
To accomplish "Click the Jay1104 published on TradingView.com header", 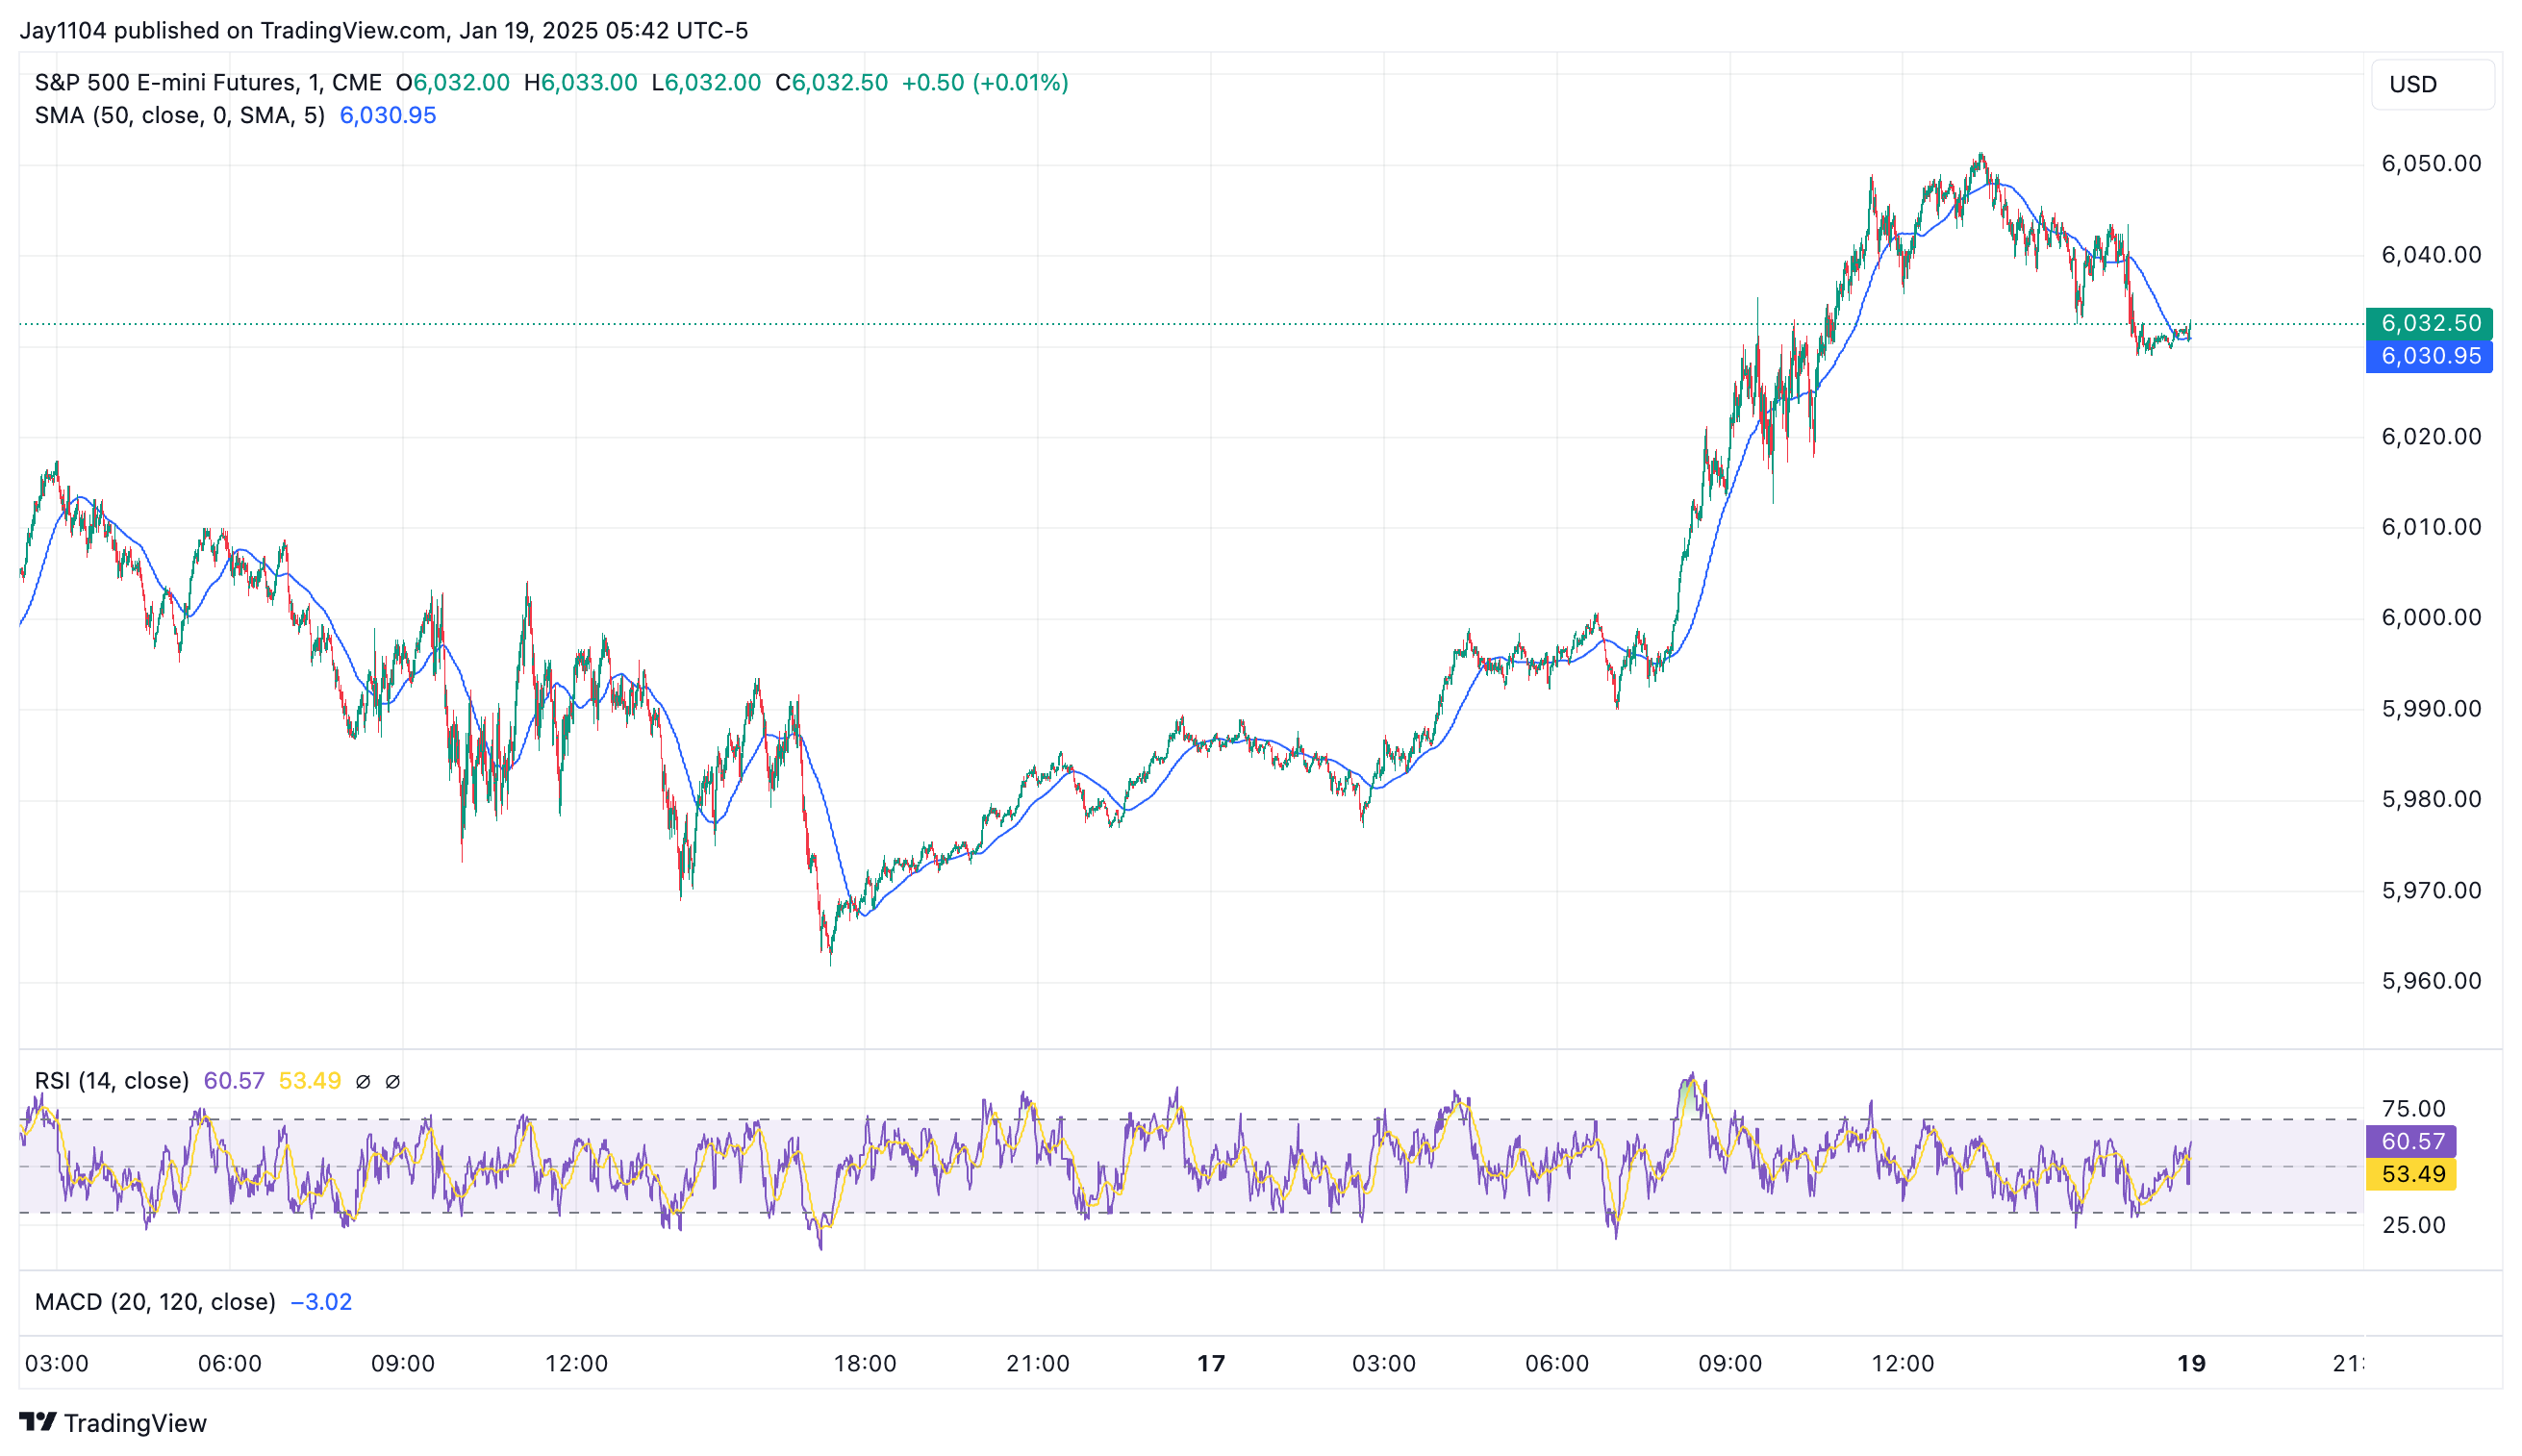I will (x=384, y=31).
